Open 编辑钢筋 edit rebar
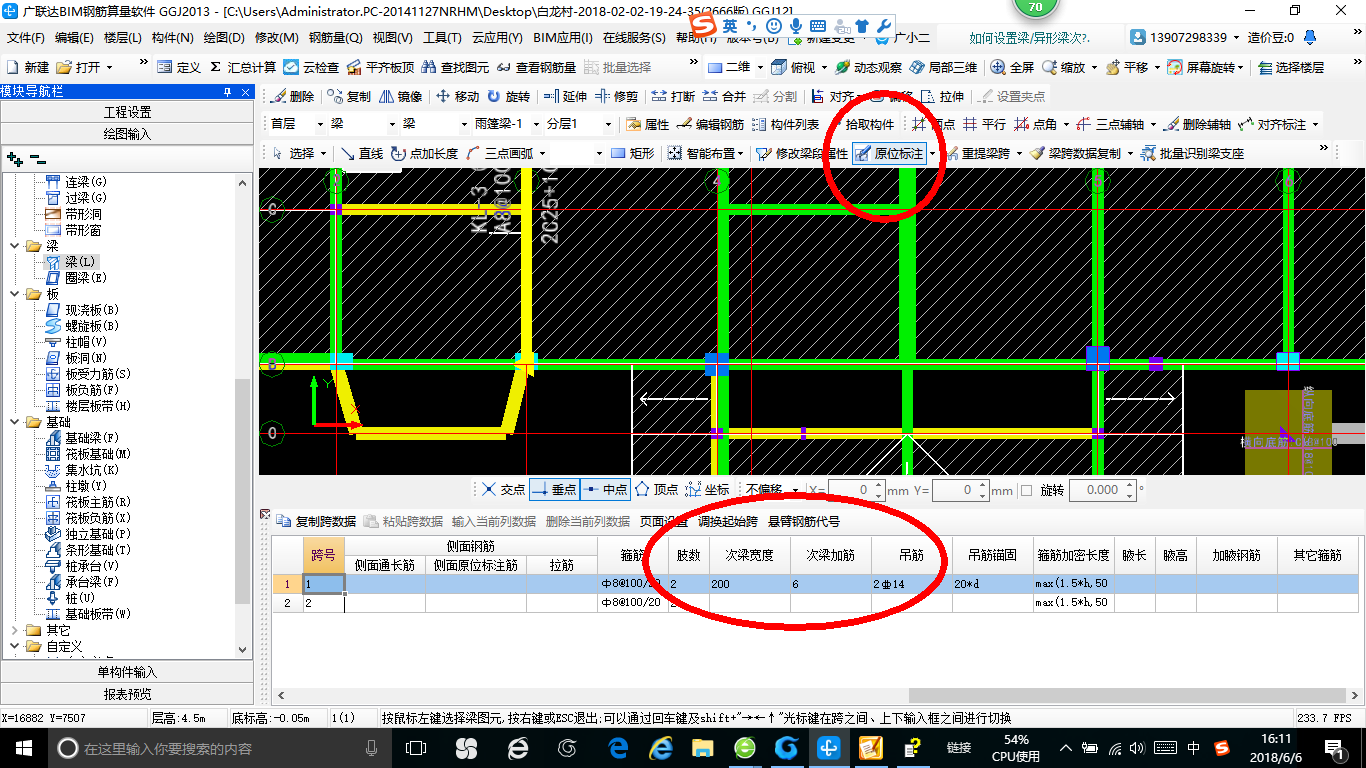 710,125
